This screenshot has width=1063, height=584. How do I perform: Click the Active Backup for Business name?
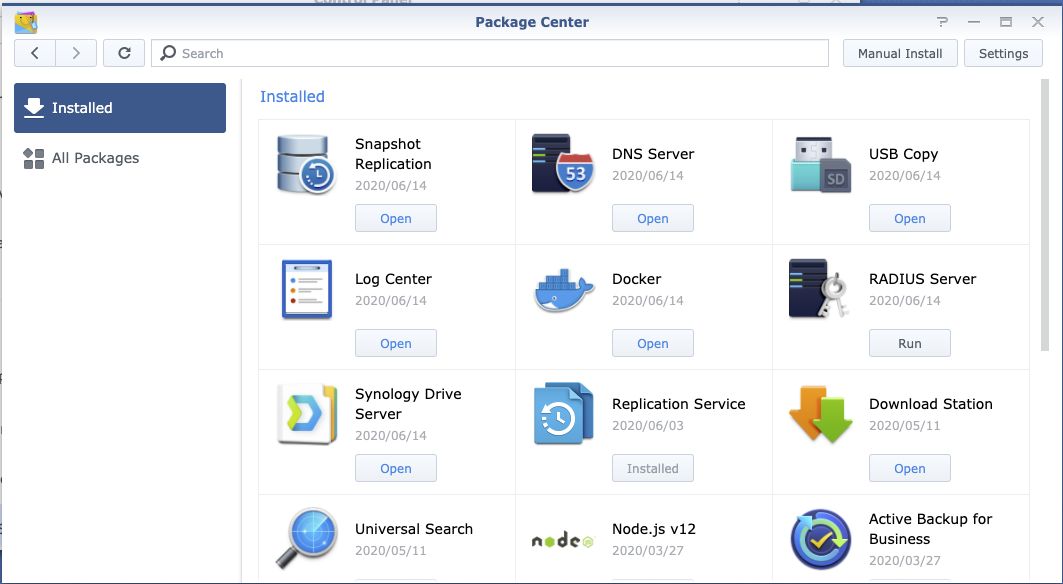[931, 529]
